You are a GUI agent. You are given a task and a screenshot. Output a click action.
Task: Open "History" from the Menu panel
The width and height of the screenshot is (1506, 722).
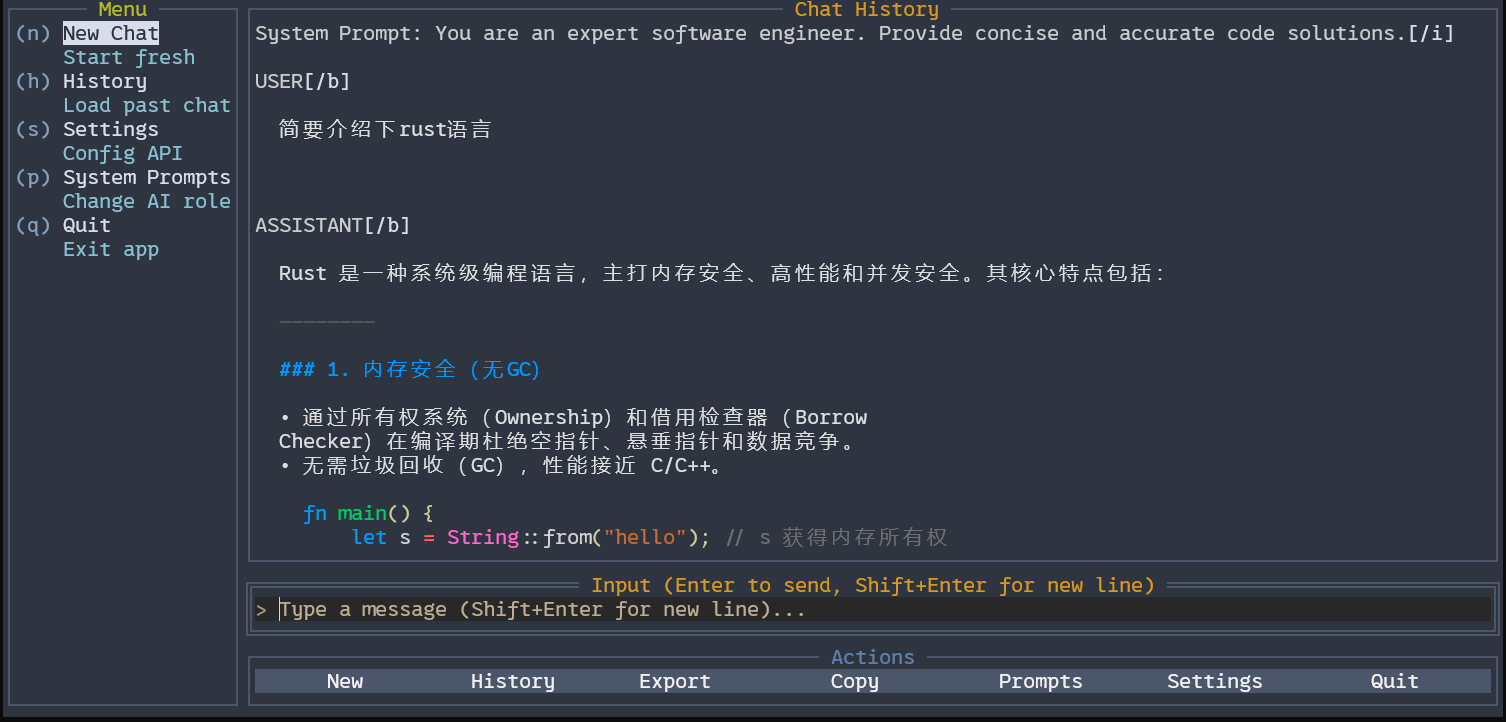(104, 81)
